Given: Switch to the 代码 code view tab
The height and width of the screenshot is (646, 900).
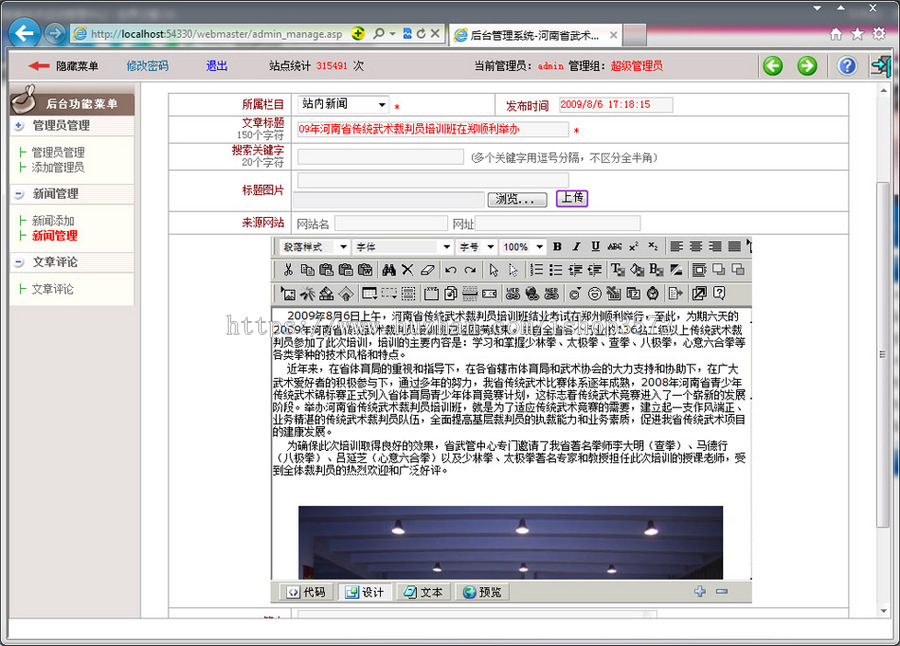Looking at the screenshot, I should 305,591.
